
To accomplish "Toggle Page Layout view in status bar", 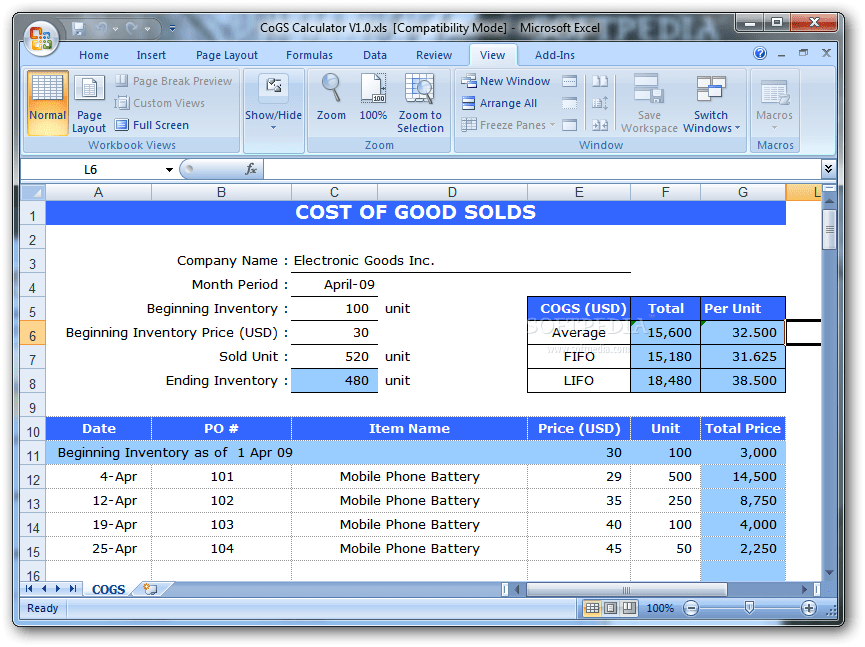I will coord(611,608).
